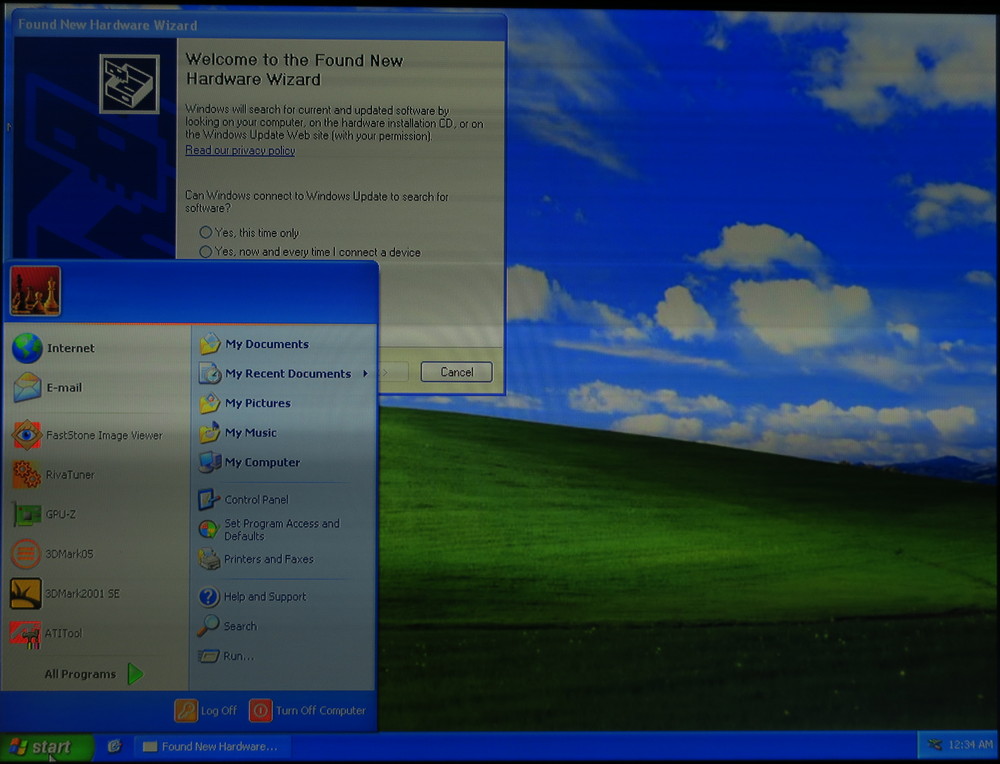Start 3DMark05 orange icon
1000x764 pixels.
click(x=26, y=554)
